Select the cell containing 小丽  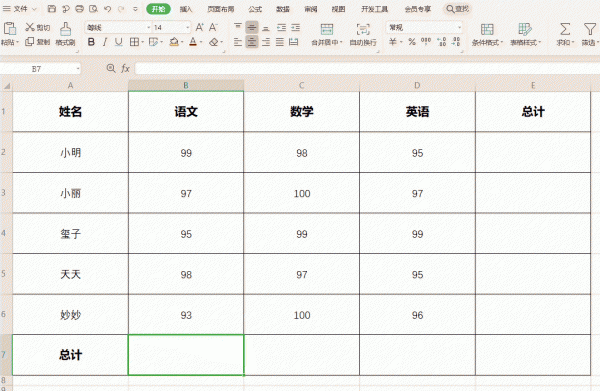coord(70,193)
